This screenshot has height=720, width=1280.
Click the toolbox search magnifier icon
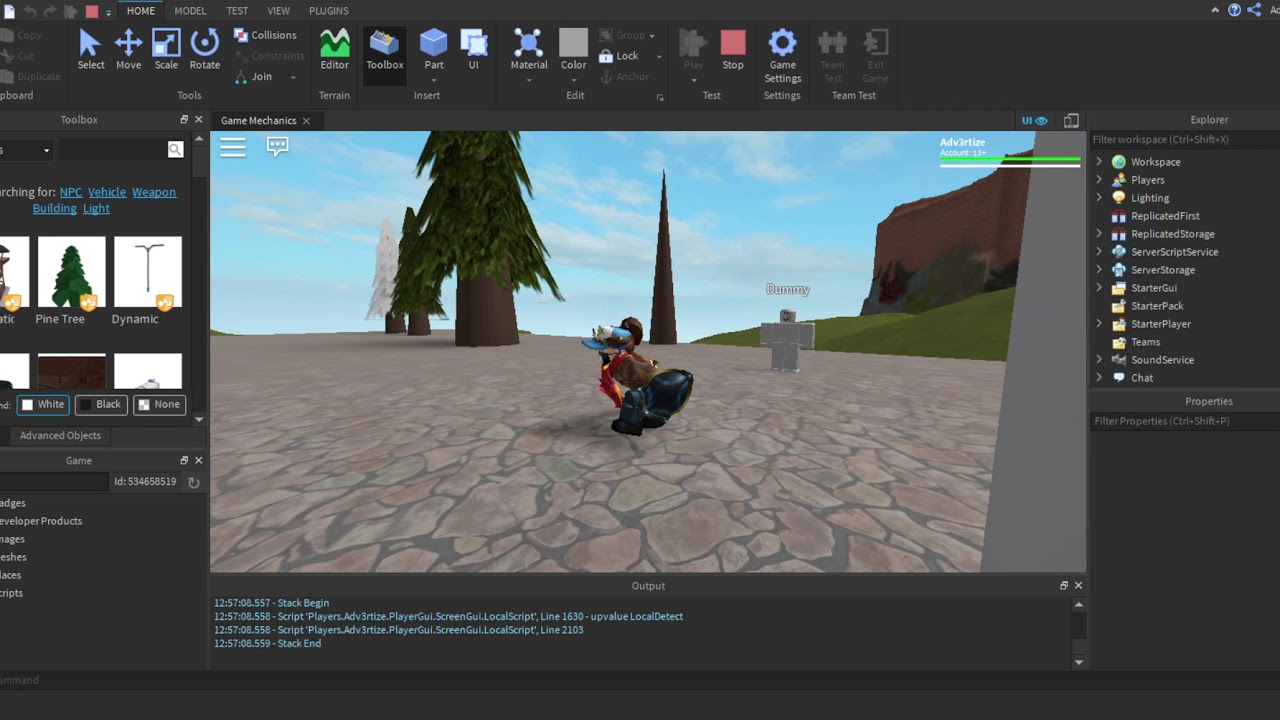(175, 149)
